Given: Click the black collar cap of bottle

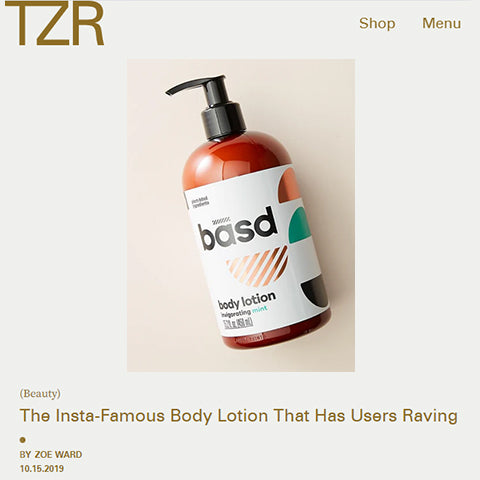Looking at the screenshot, I should pyautogui.click(x=223, y=121).
